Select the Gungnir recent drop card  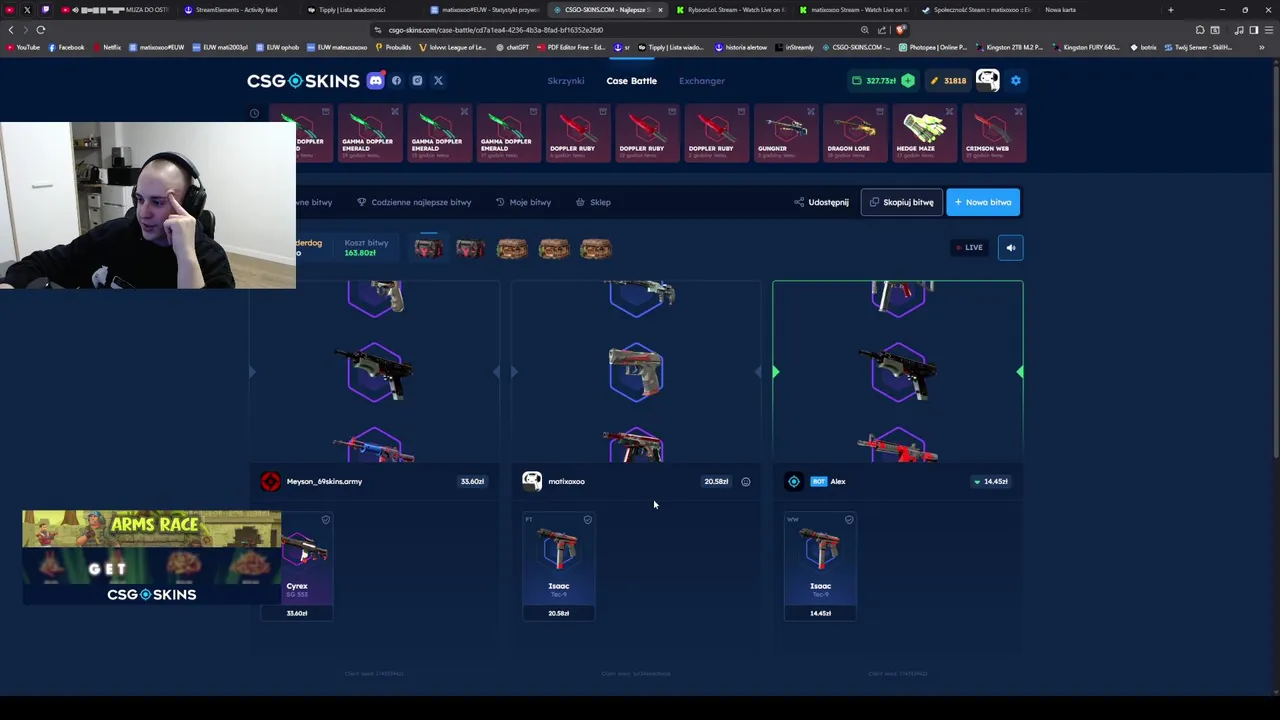[x=785, y=133]
